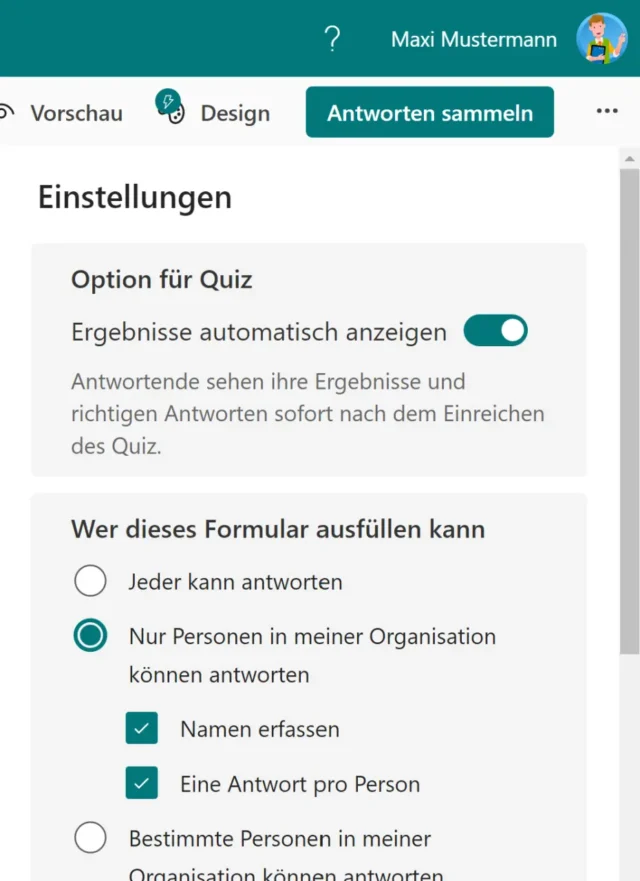This screenshot has height=881, width=640.
Task: Open the Design text label
Action: point(235,113)
